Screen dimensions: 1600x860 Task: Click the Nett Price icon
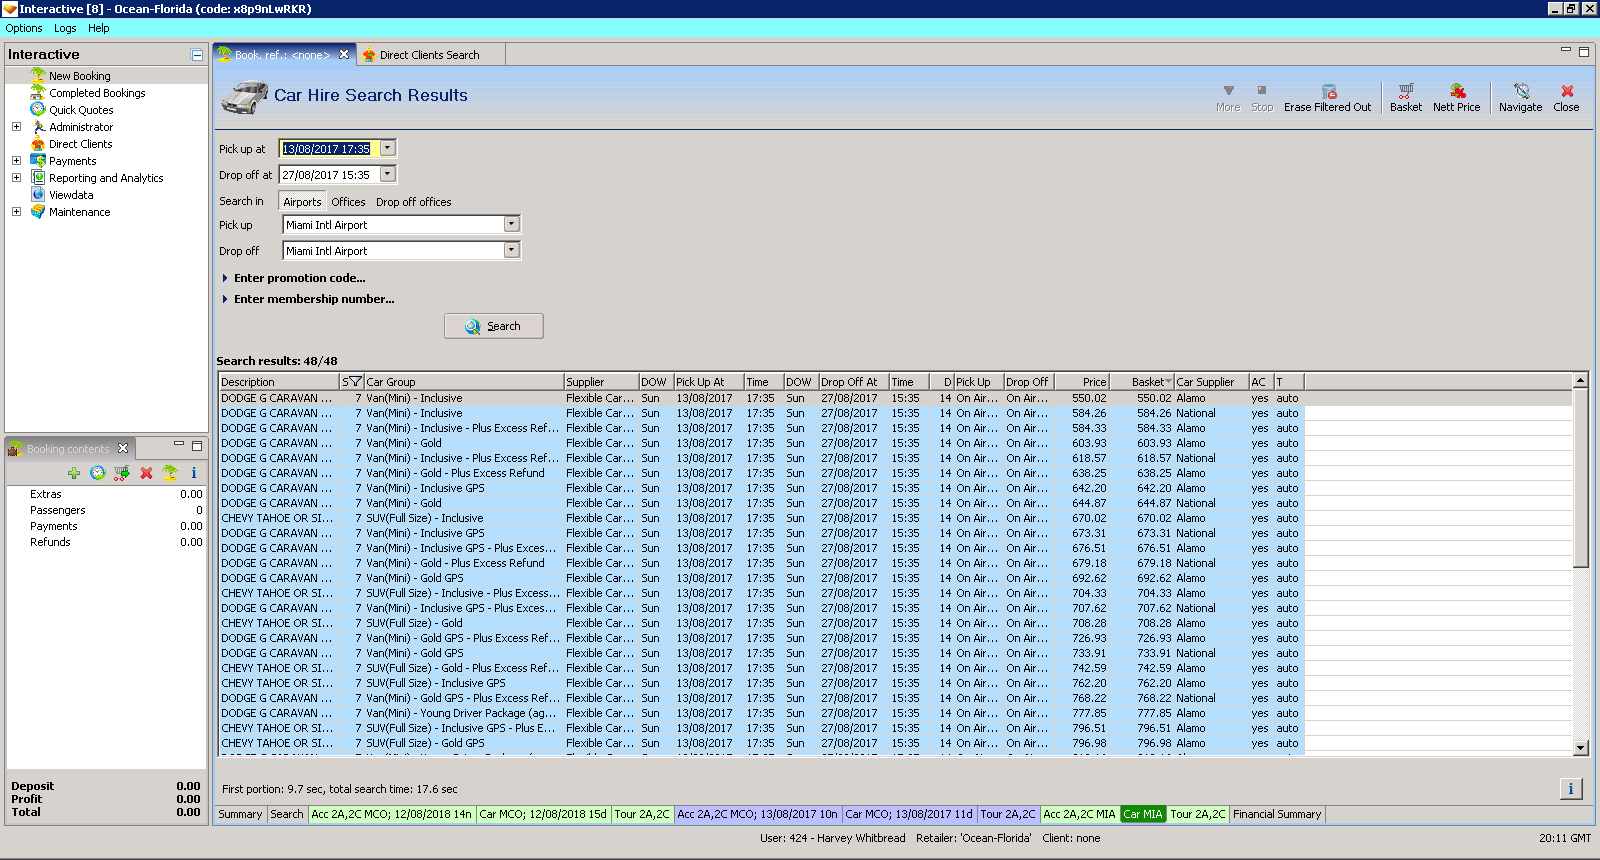pyautogui.click(x=1456, y=91)
